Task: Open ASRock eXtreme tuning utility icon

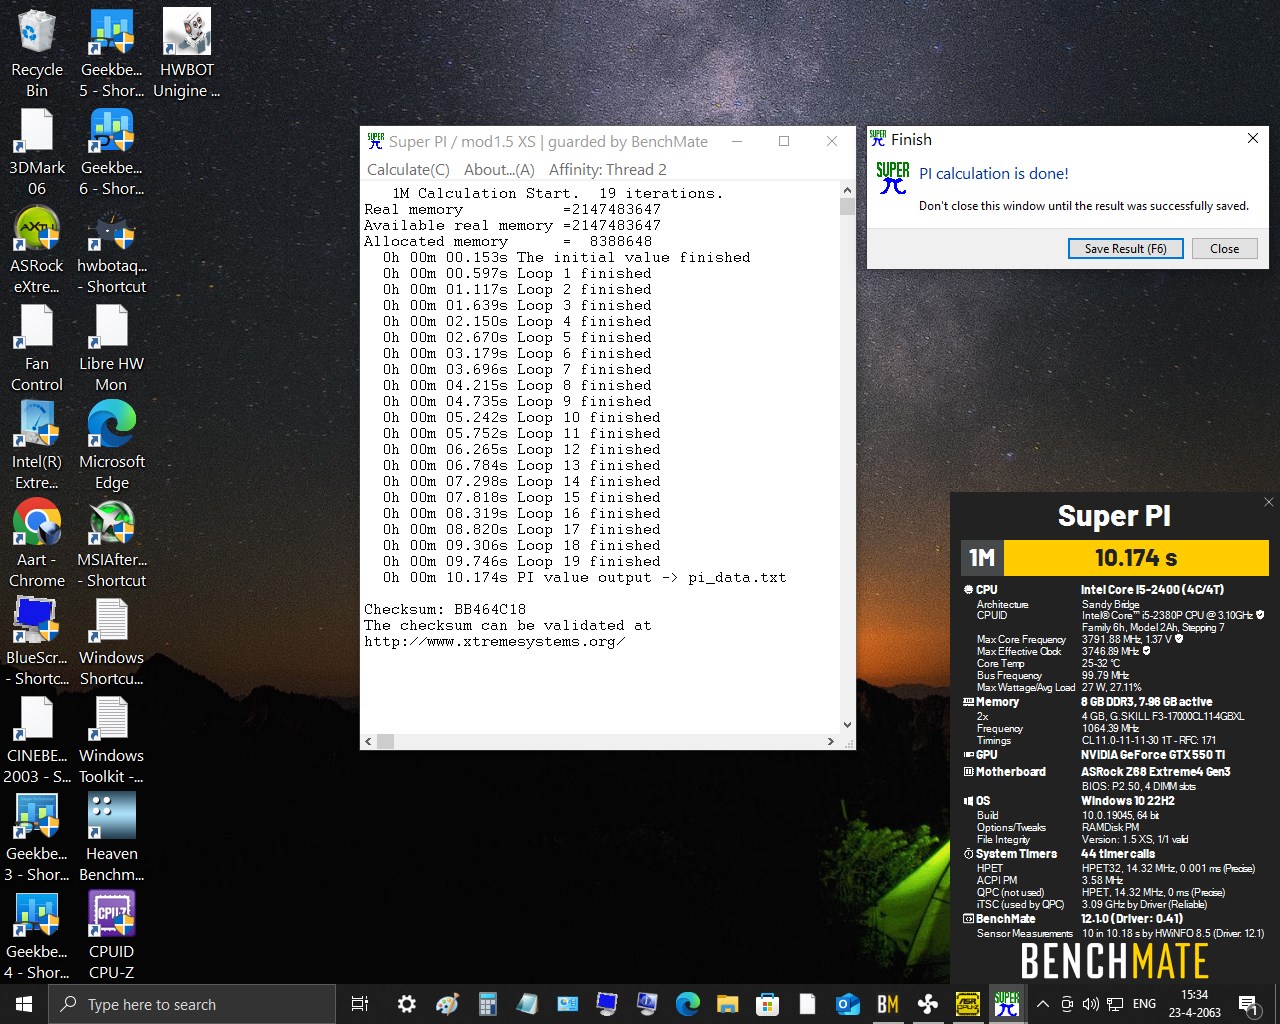Action: (37, 251)
